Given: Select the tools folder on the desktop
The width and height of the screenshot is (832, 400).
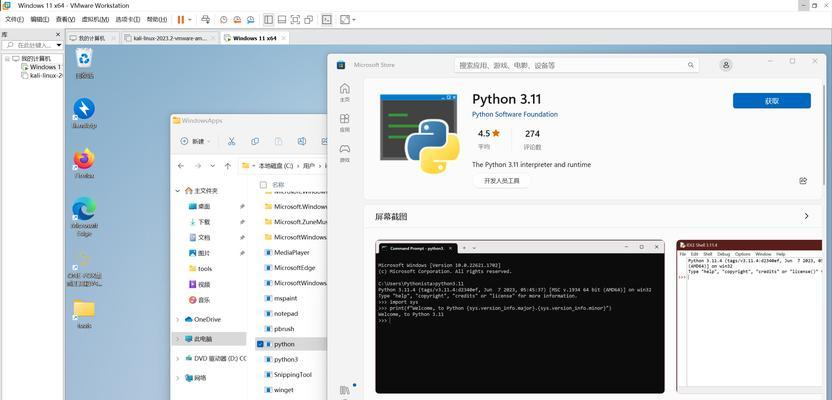Looking at the screenshot, I should click(84, 315).
